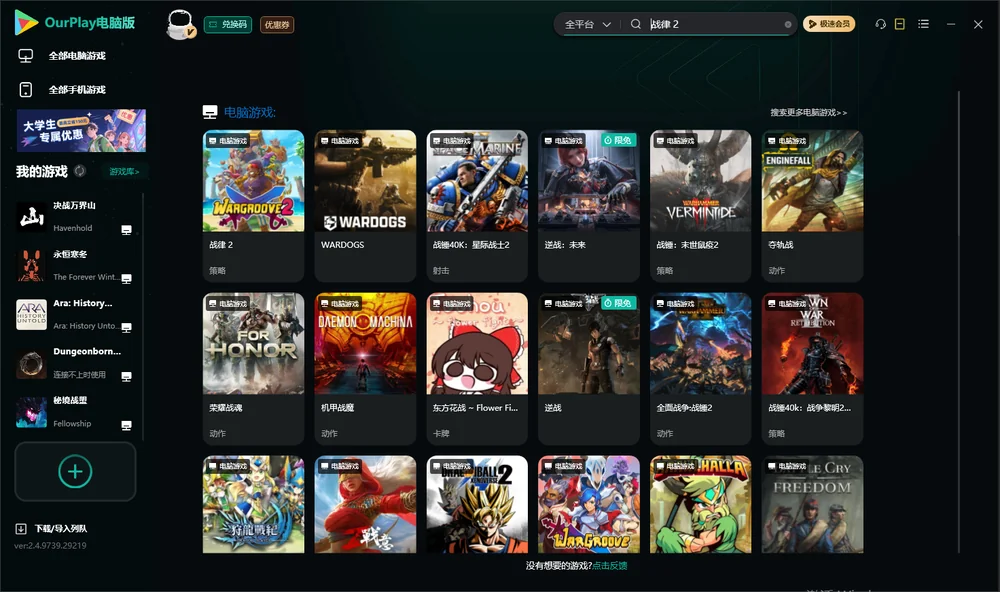The height and width of the screenshot is (592, 1000).
Task: Open 战锤: 末世鼠疫2 Vermintide card
Action: tap(701, 205)
